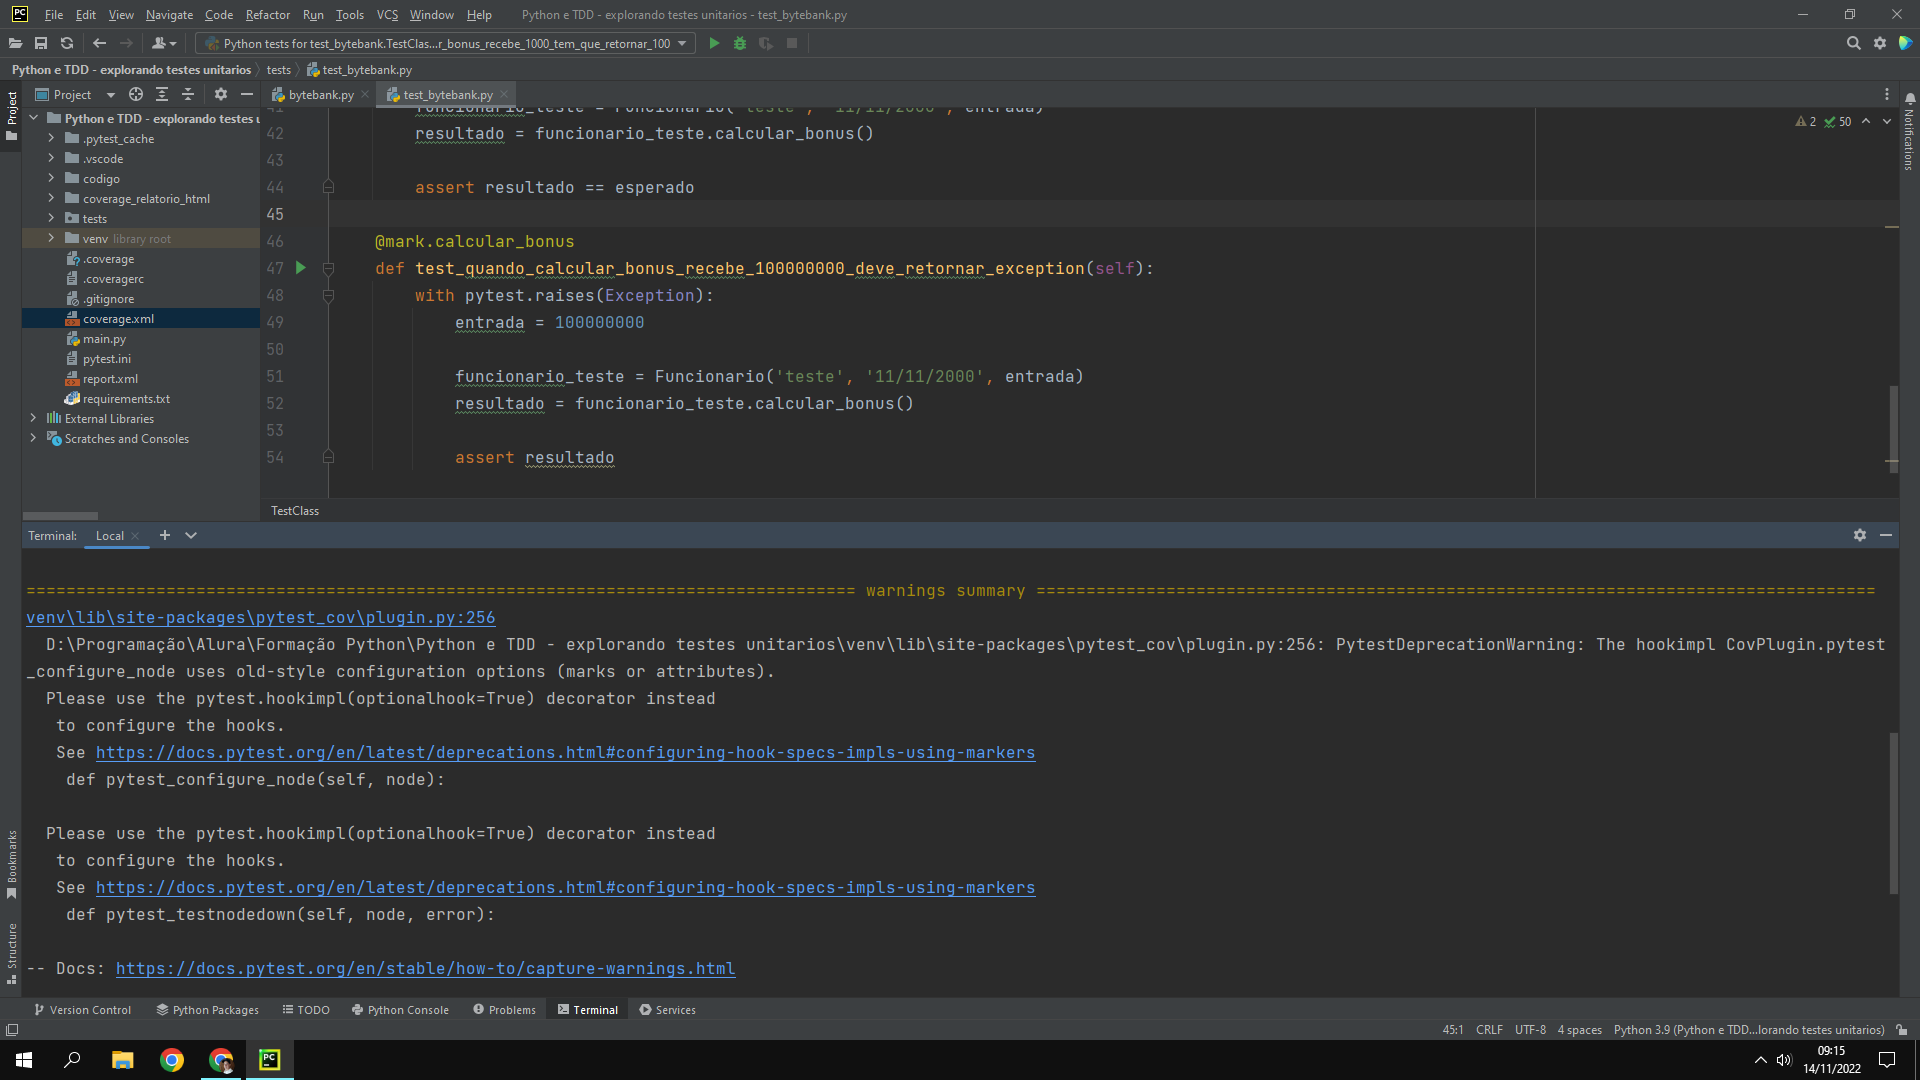
Task: Open the code-with-me user icon dropdown
Action: coord(164,43)
